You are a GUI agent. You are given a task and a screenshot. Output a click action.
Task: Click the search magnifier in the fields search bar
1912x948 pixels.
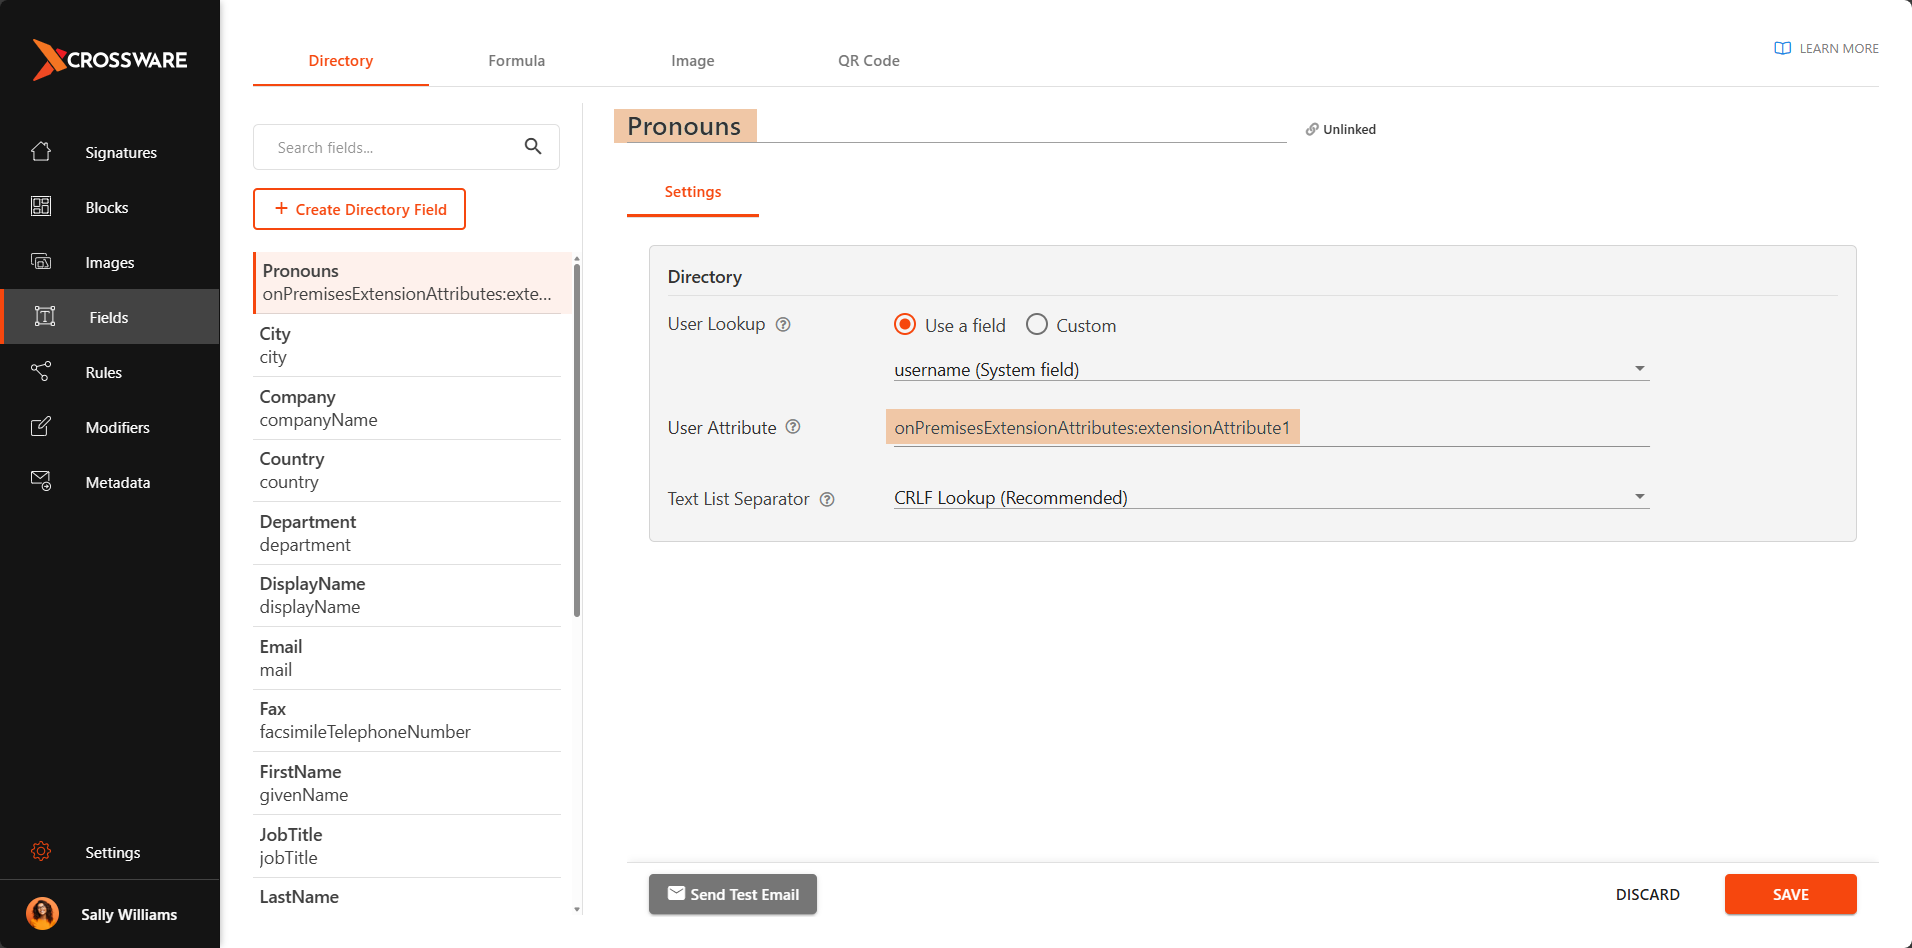click(533, 146)
